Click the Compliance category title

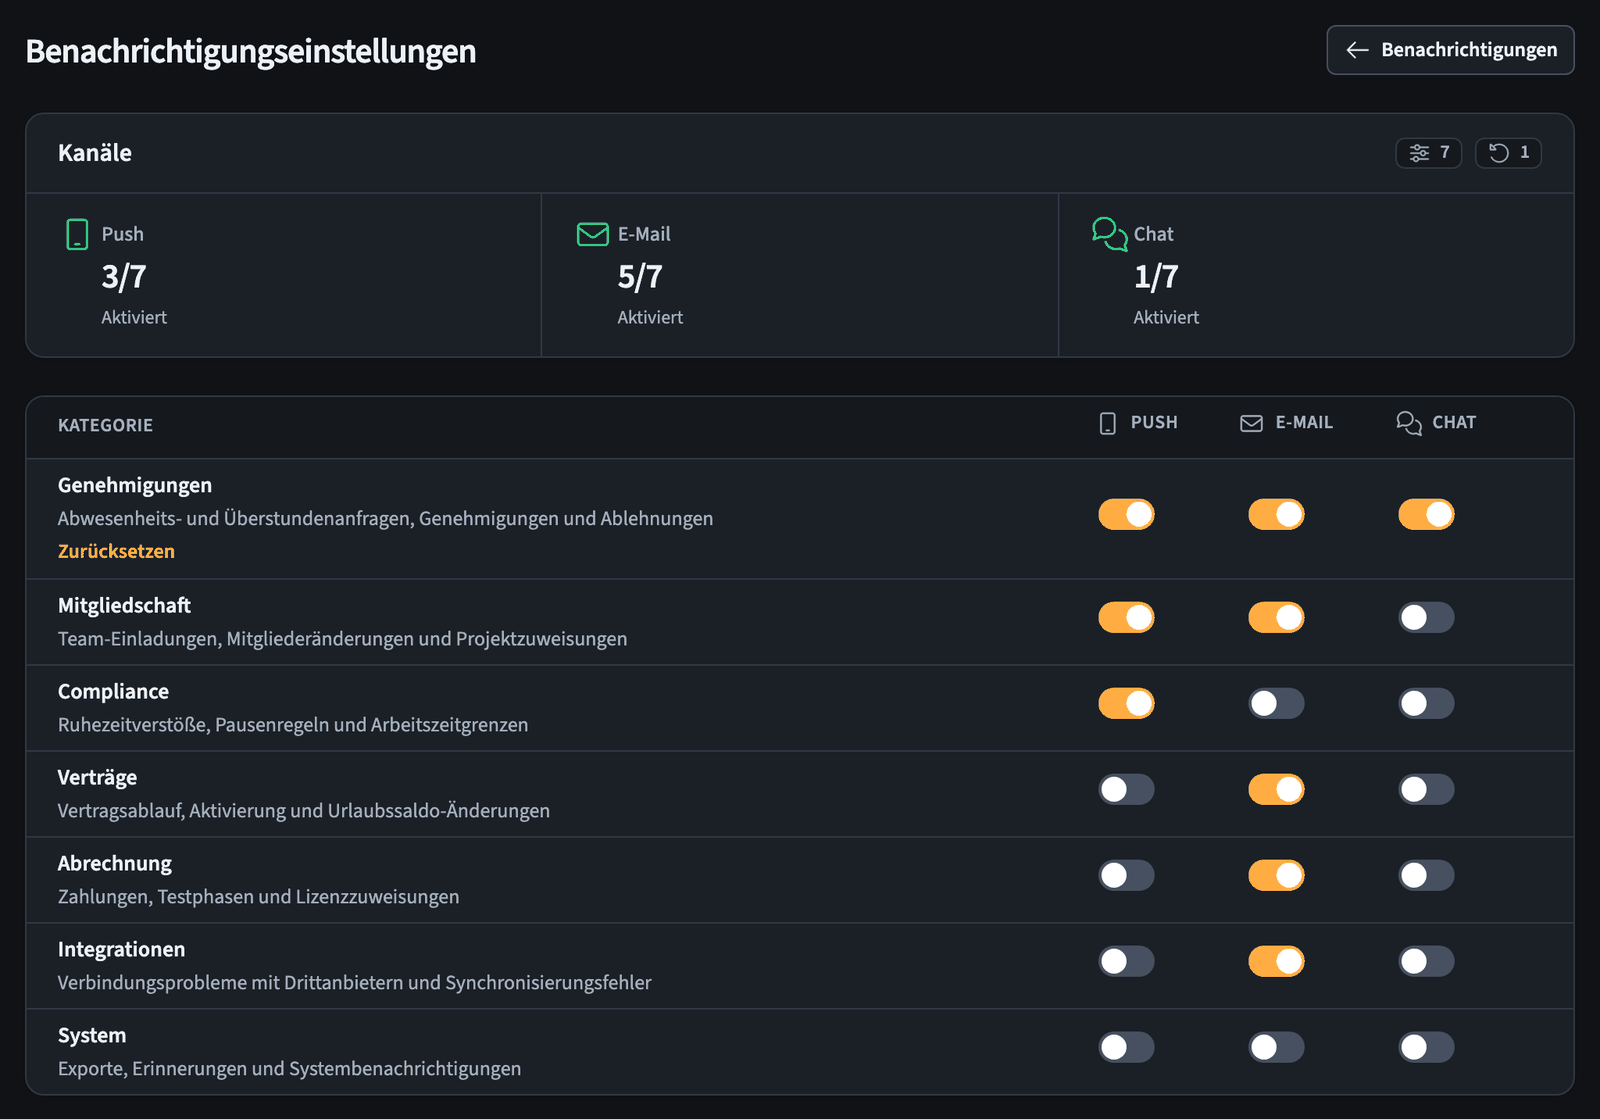coord(113,691)
